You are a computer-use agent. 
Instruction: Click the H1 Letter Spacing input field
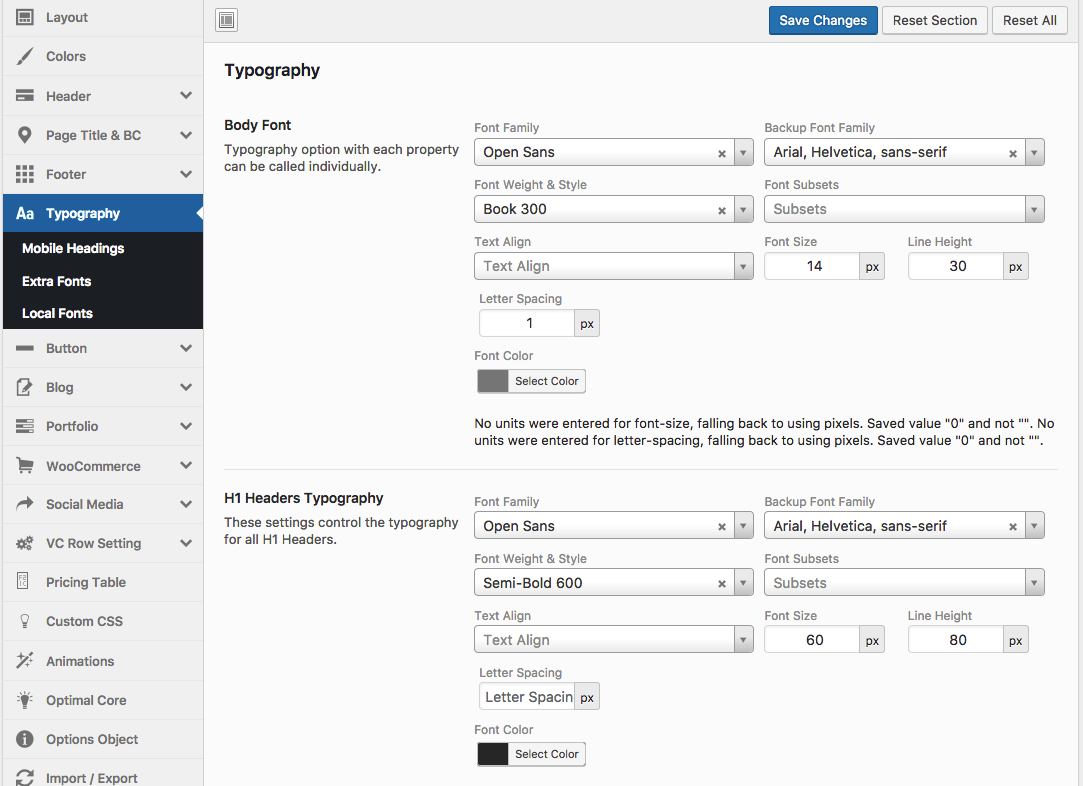click(527, 697)
